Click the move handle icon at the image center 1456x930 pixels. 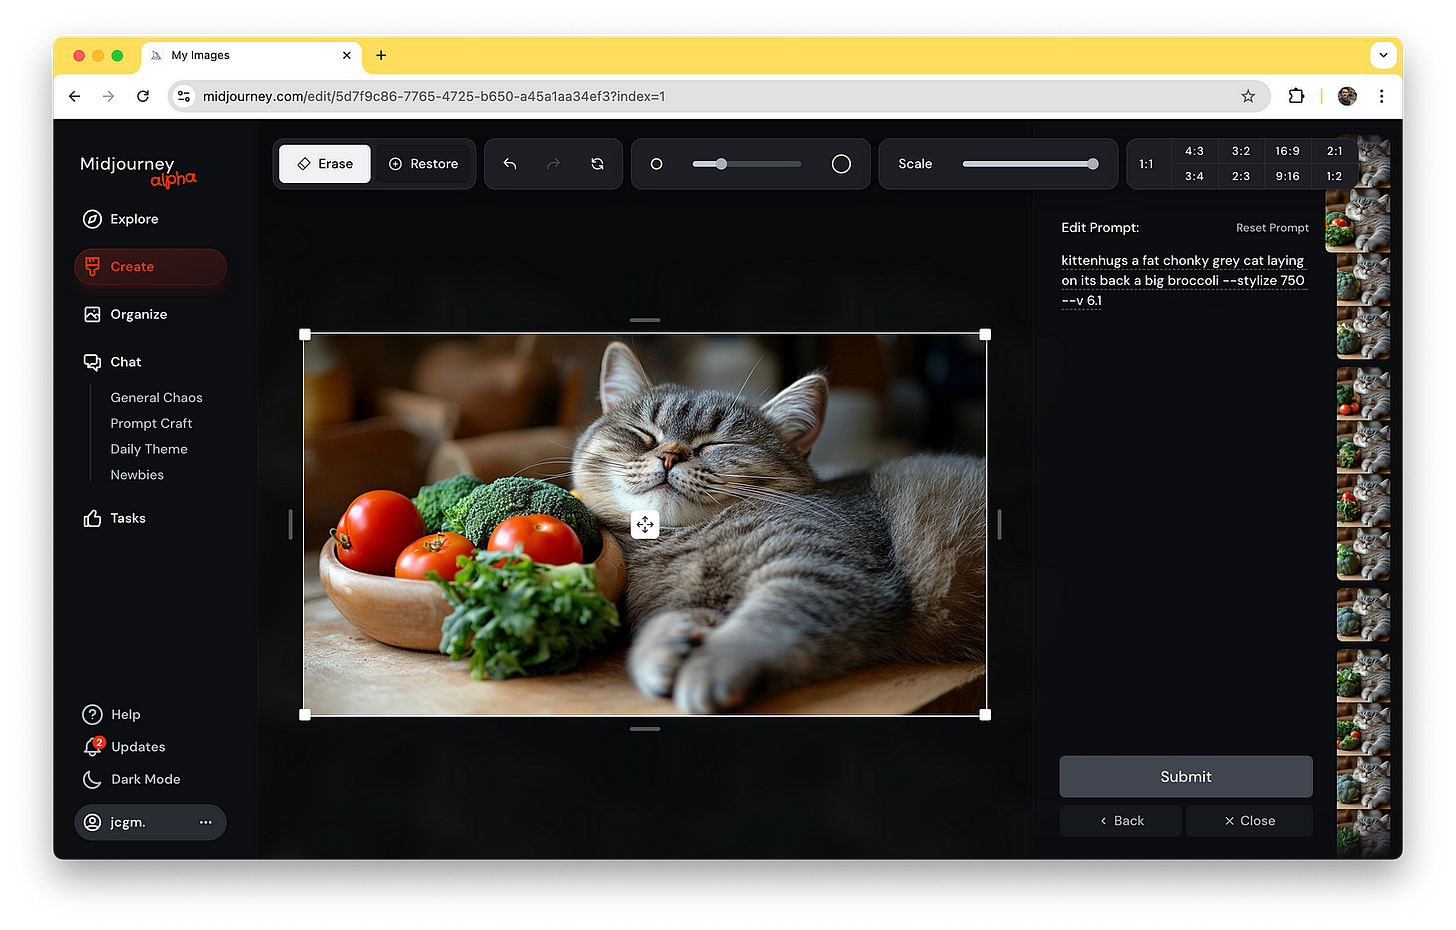[x=645, y=525]
